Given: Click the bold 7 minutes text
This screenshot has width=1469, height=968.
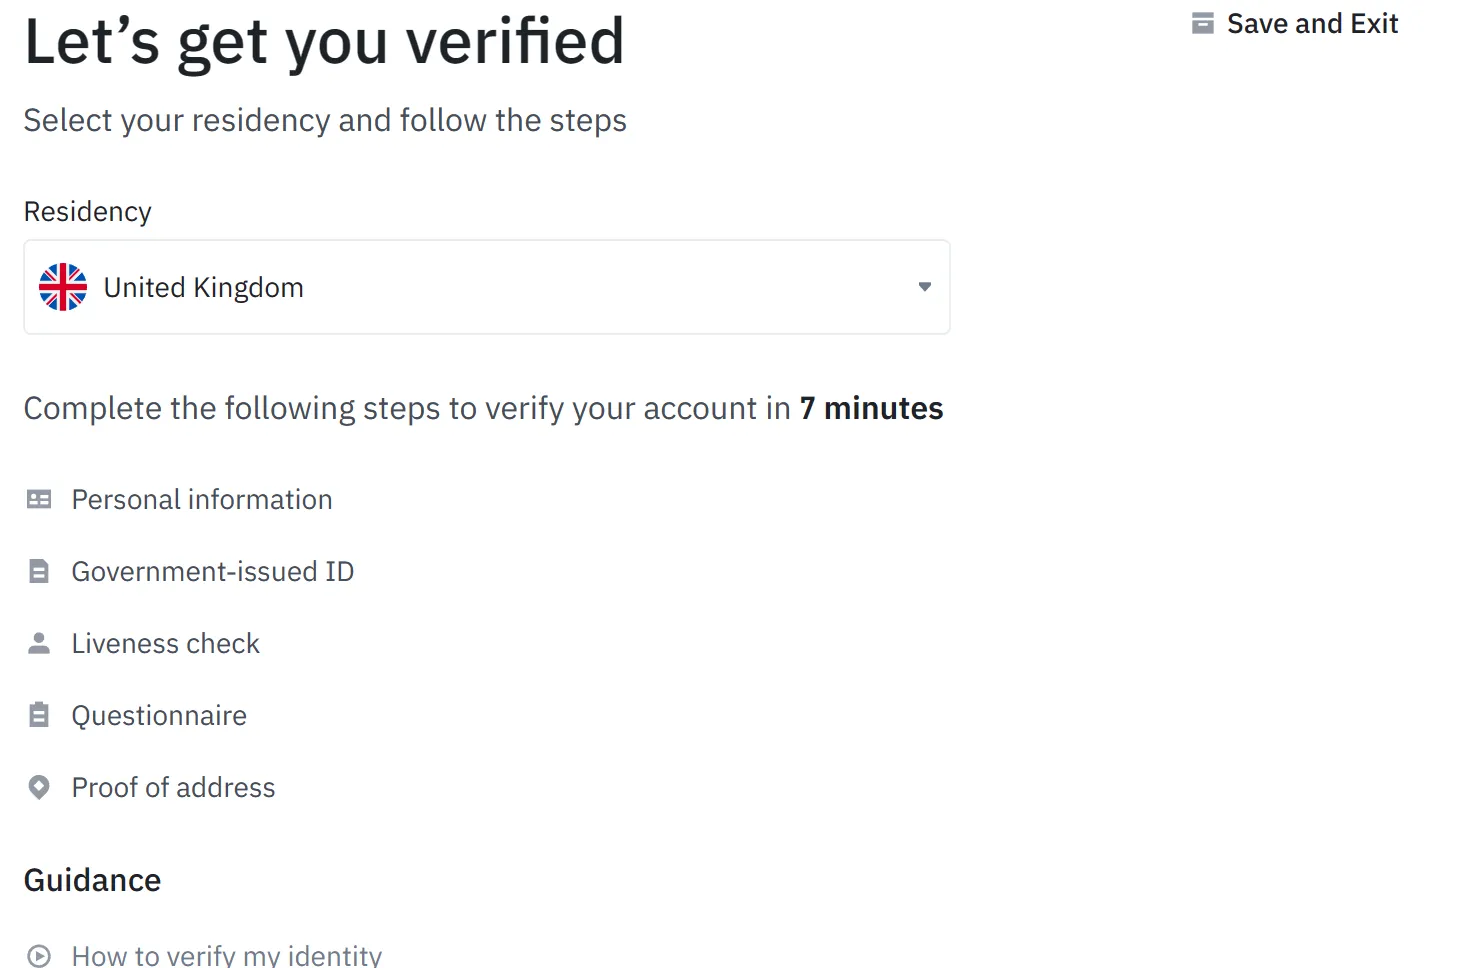Looking at the screenshot, I should 871,408.
